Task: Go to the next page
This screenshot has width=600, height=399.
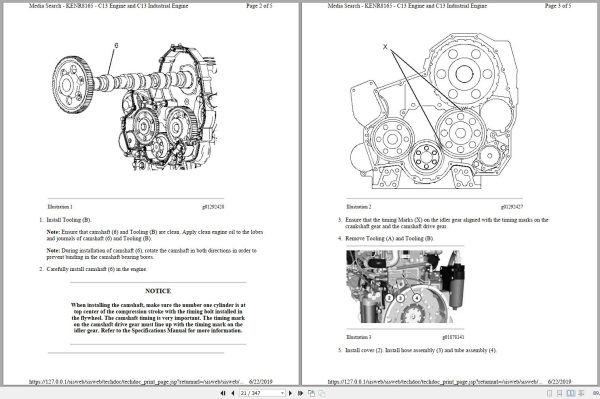Action: point(290,393)
